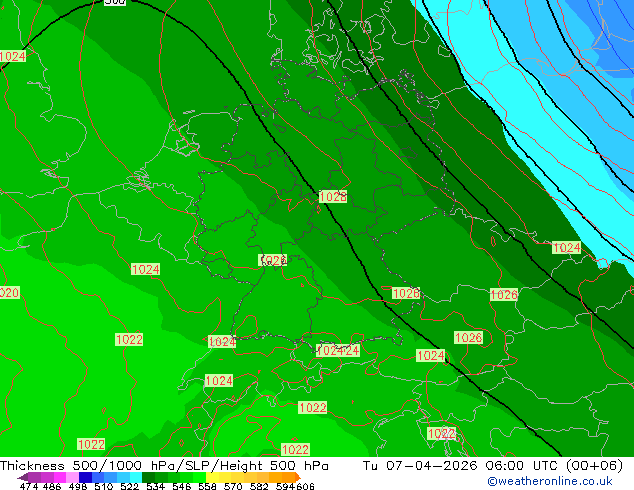Click the '498' legend value

(78, 486)
